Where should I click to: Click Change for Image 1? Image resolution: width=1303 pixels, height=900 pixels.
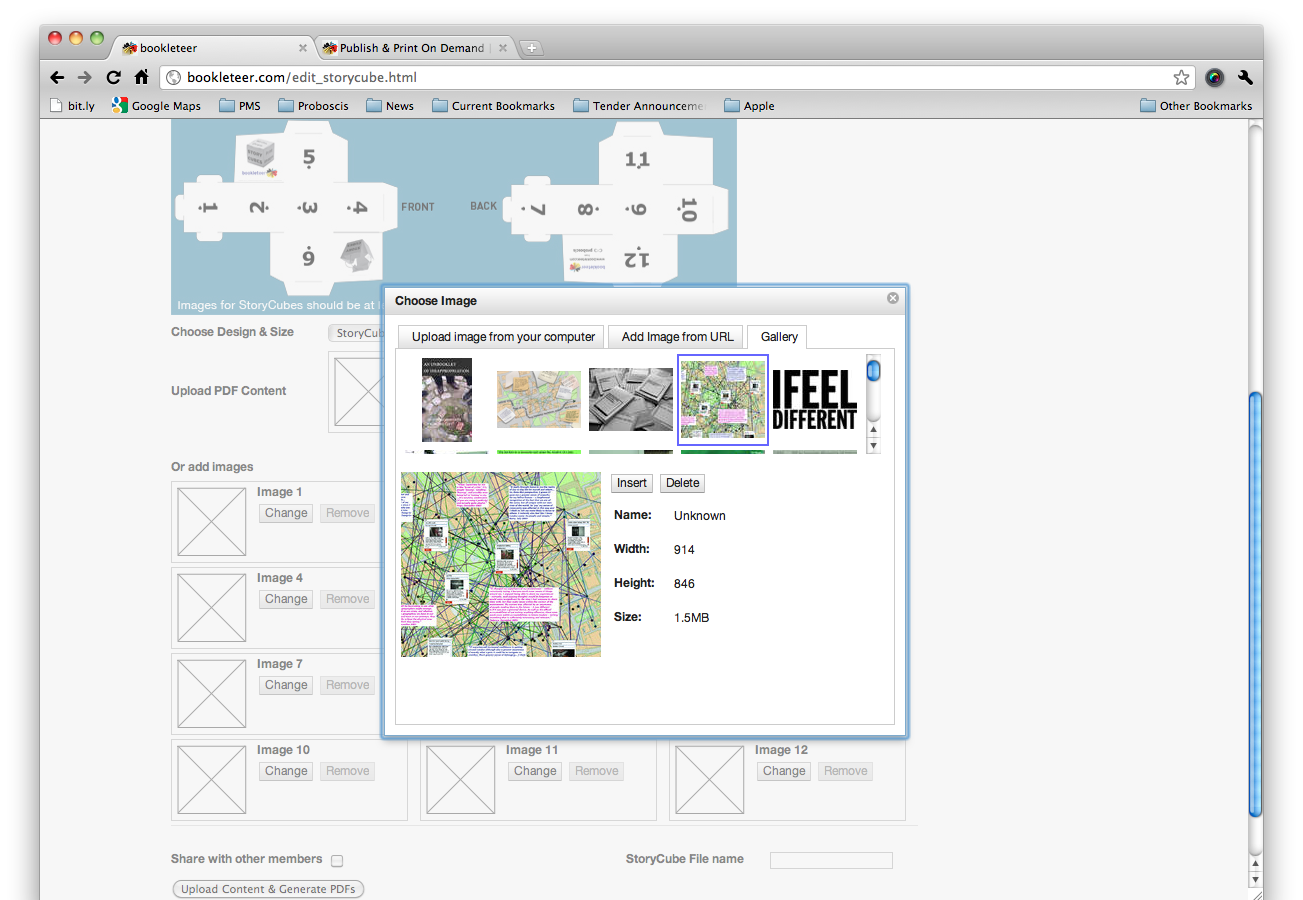(x=286, y=513)
